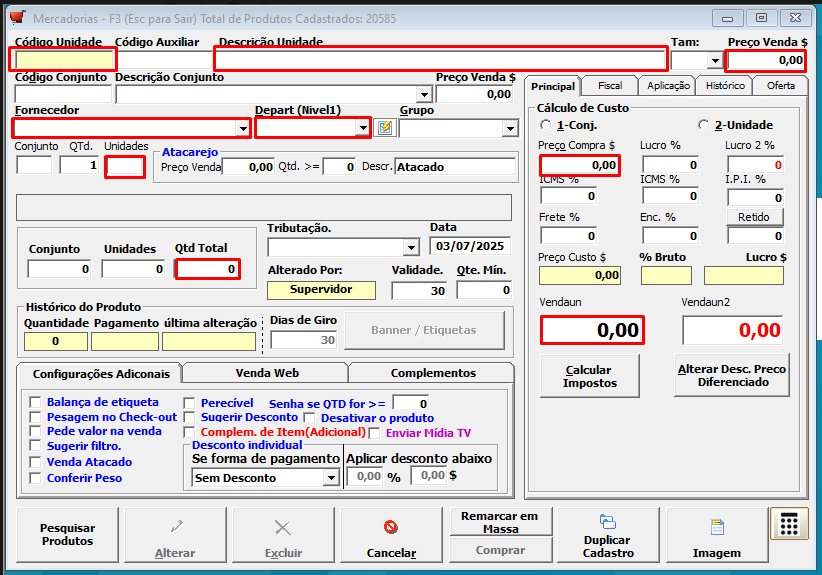Click the Calcular Impostos button
822x575 pixels.
588,376
